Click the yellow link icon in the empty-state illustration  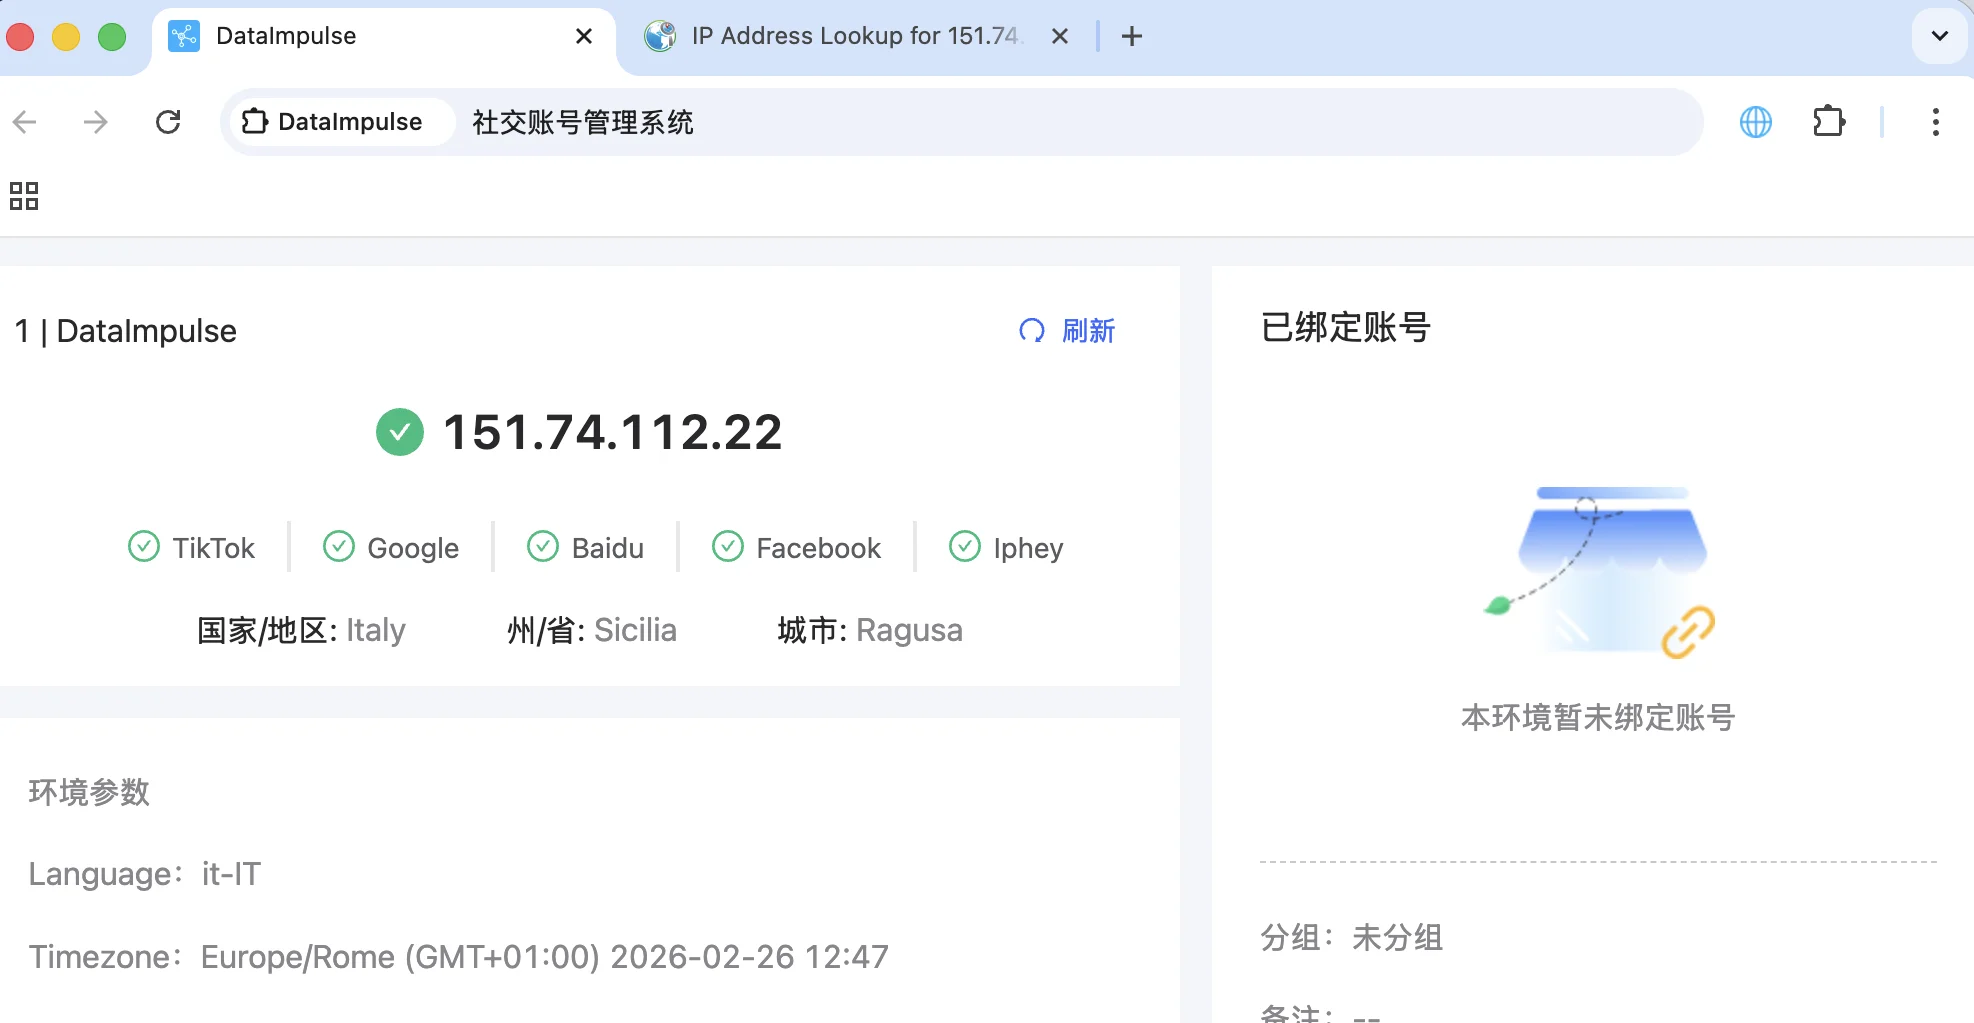(x=1689, y=631)
